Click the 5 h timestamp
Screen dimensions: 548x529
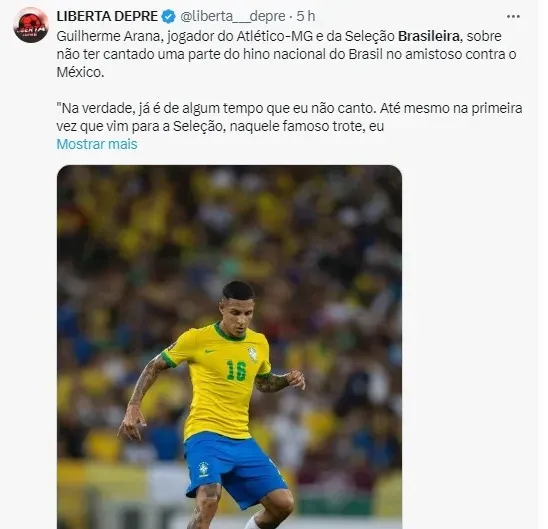(306, 16)
